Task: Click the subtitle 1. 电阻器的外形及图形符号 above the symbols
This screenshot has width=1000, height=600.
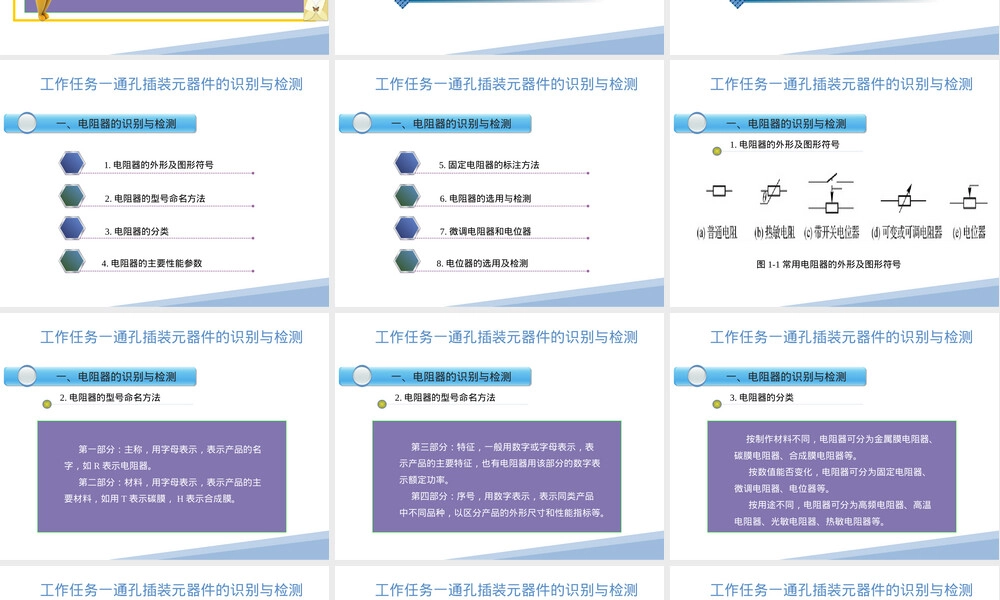Action: click(784, 145)
